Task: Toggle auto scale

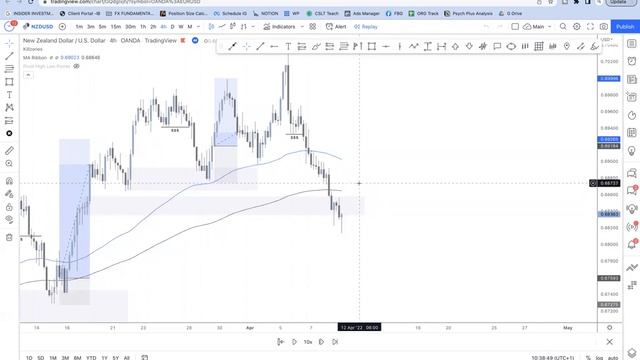Action: [613, 358]
